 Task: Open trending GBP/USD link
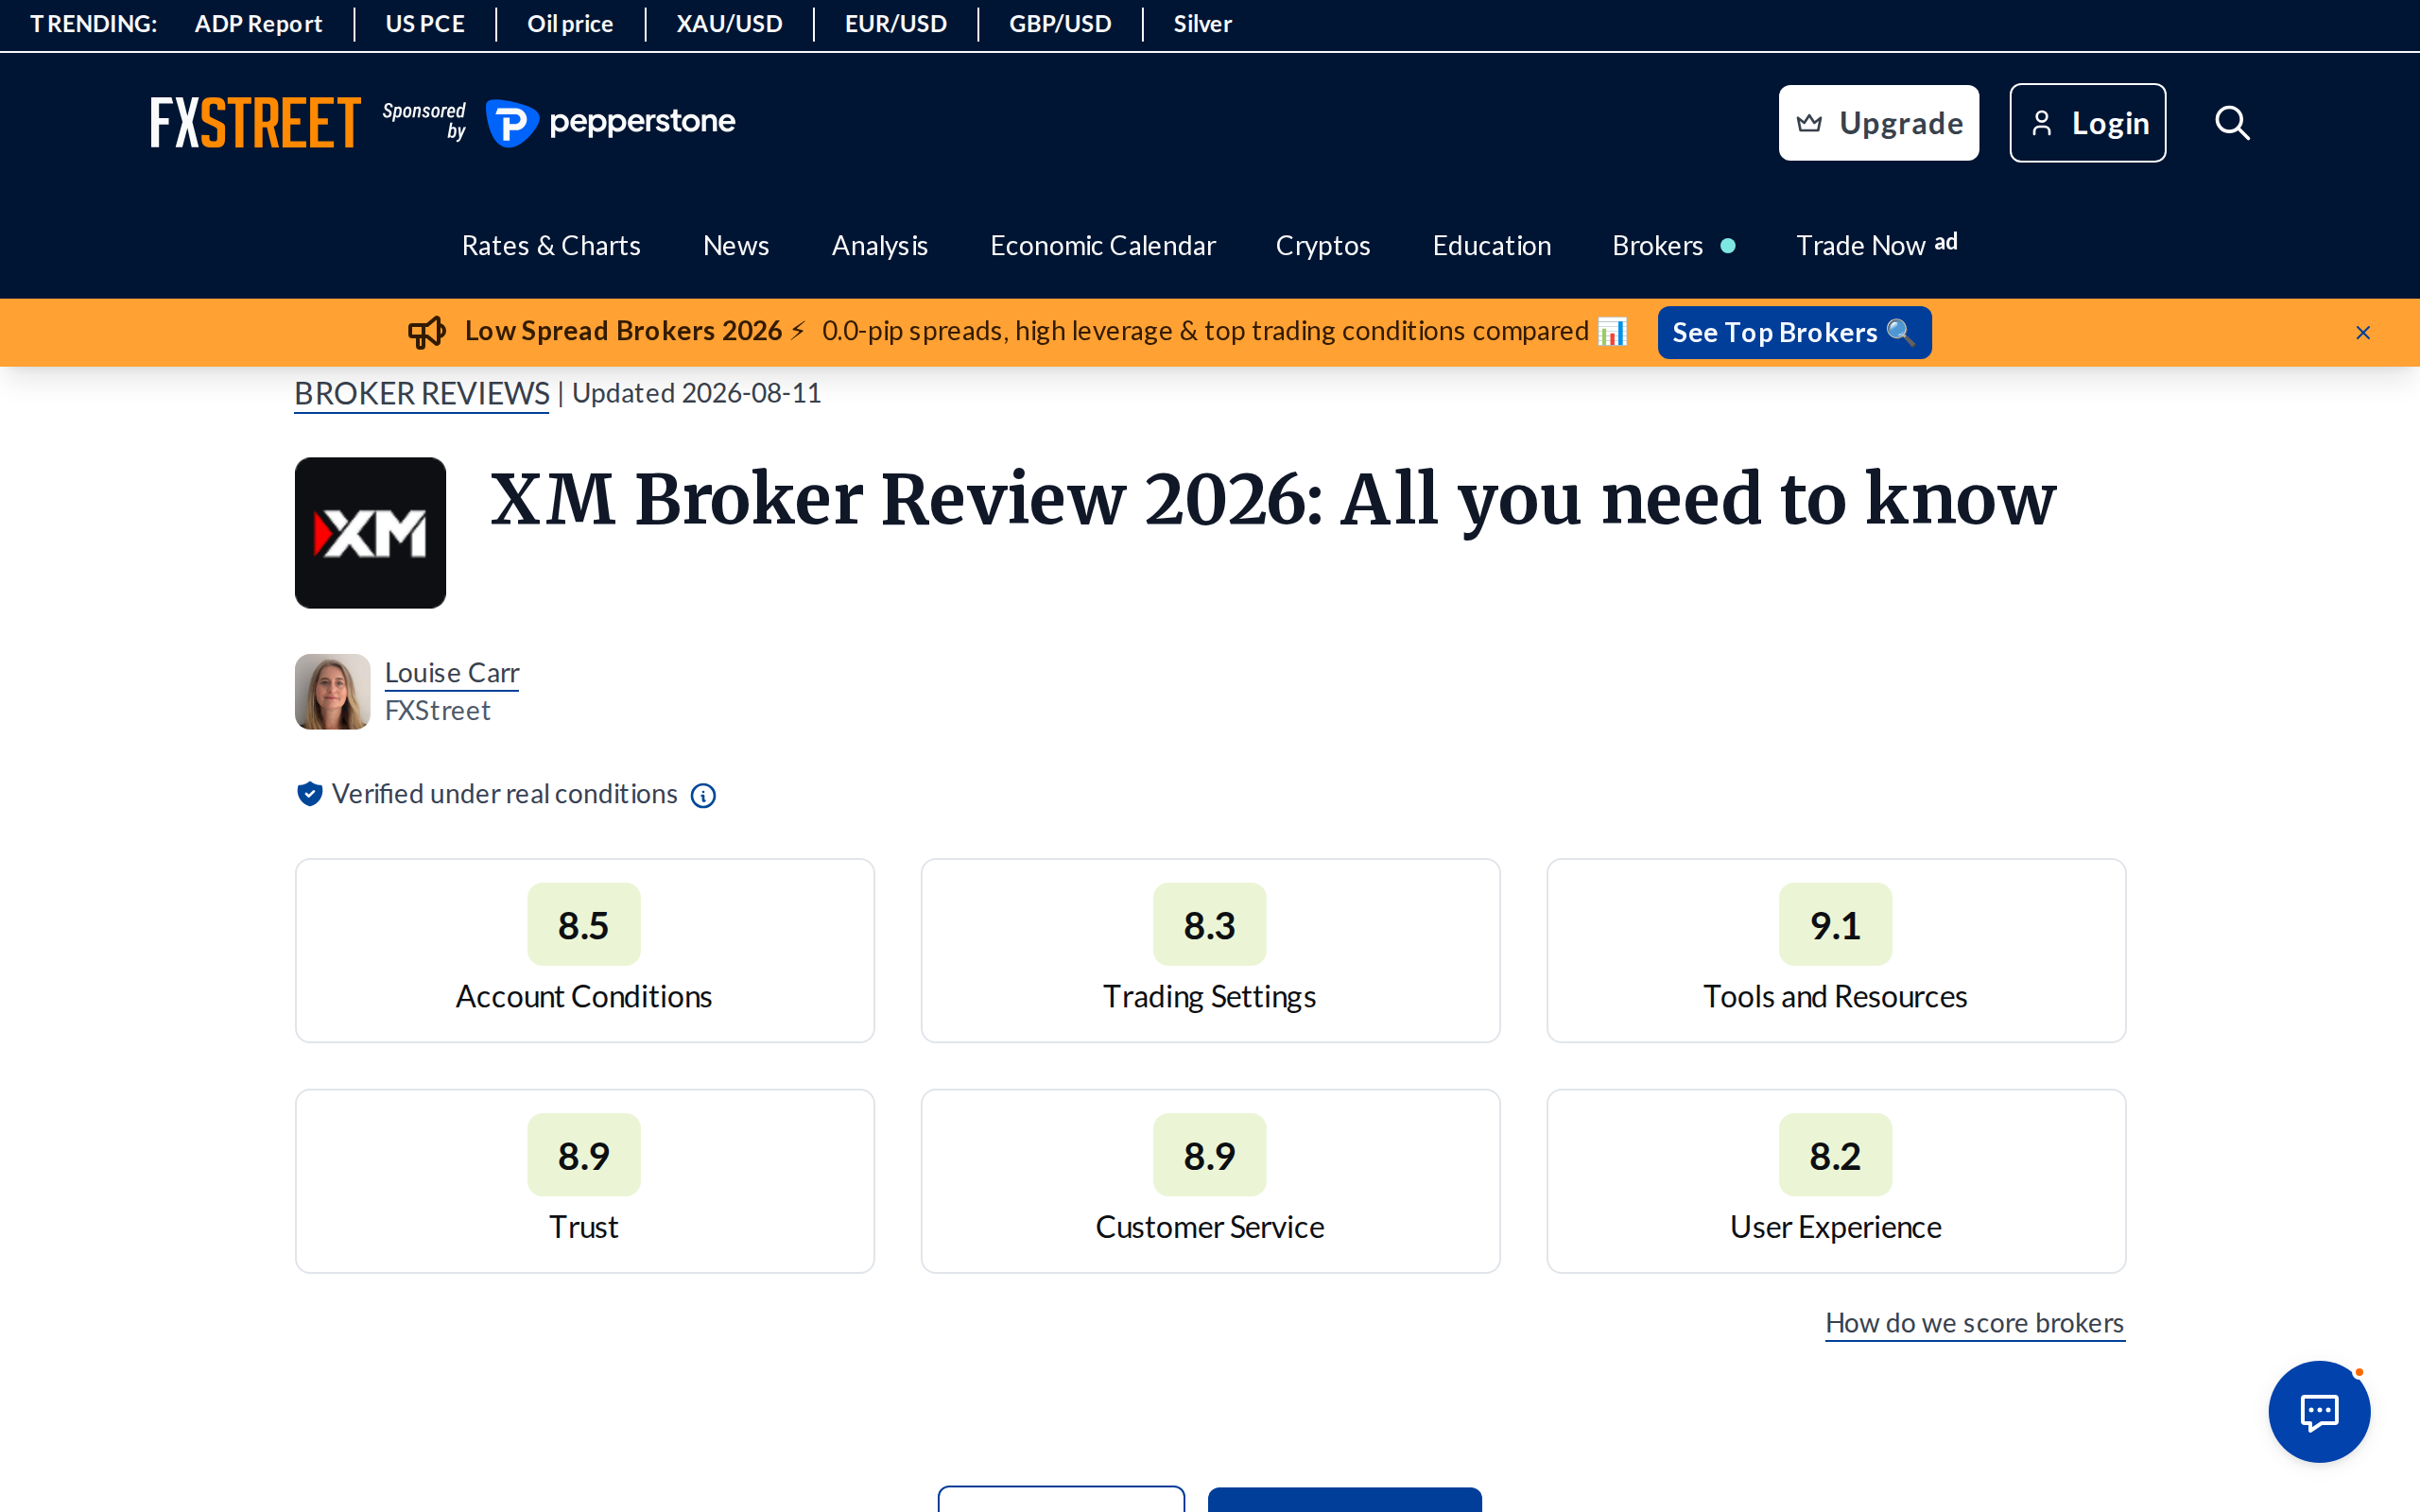tap(1060, 24)
